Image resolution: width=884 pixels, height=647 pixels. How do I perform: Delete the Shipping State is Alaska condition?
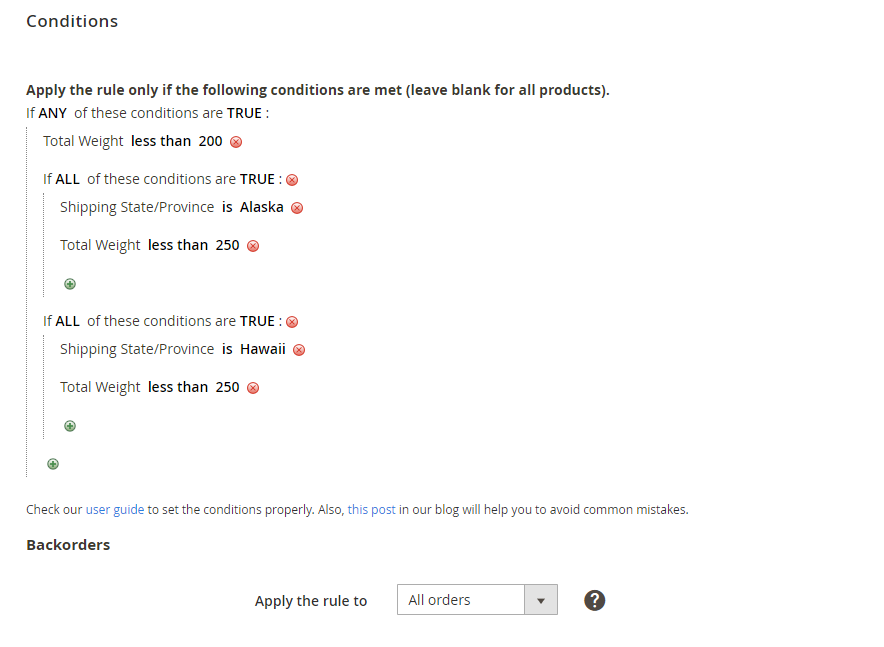point(297,208)
